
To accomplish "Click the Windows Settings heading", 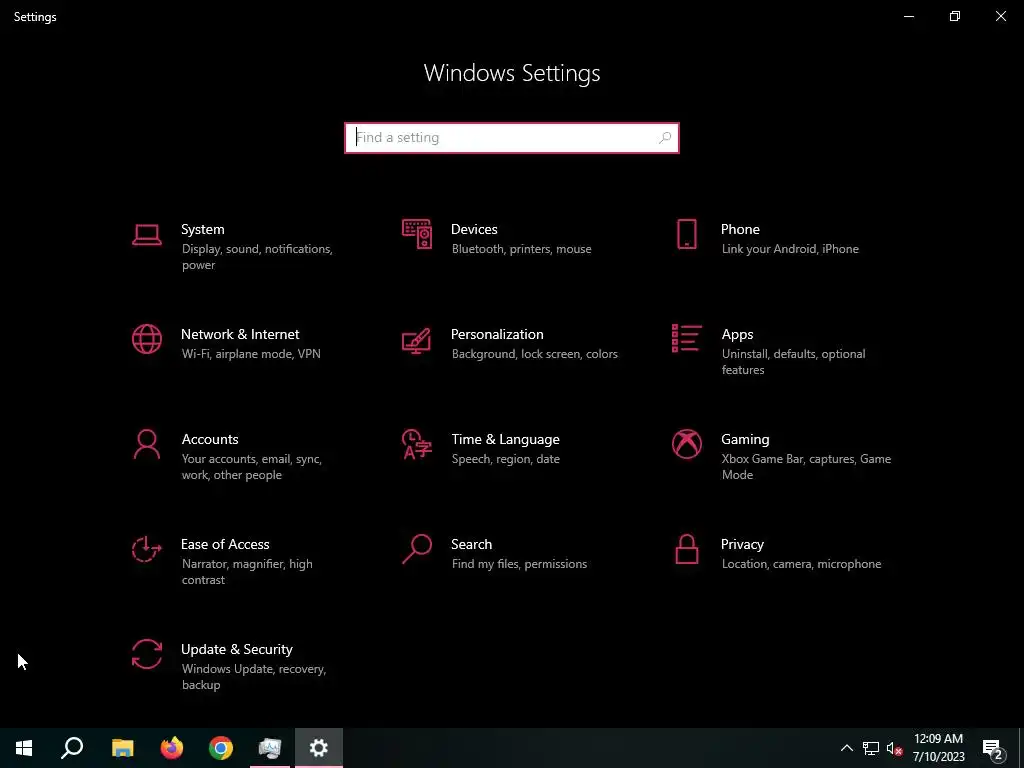I will point(512,73).
